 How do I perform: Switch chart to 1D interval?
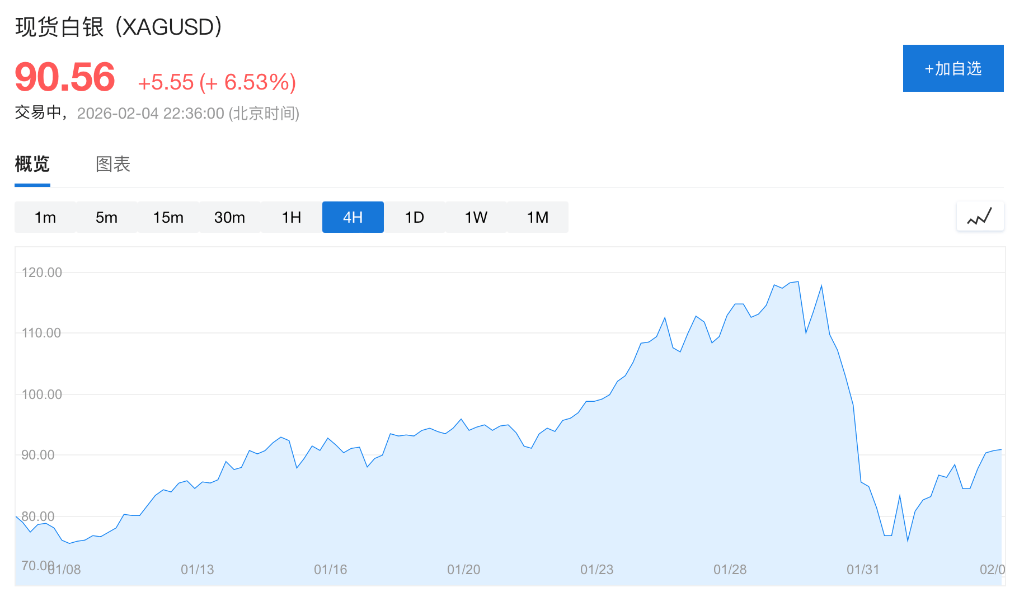pos(414,217)
